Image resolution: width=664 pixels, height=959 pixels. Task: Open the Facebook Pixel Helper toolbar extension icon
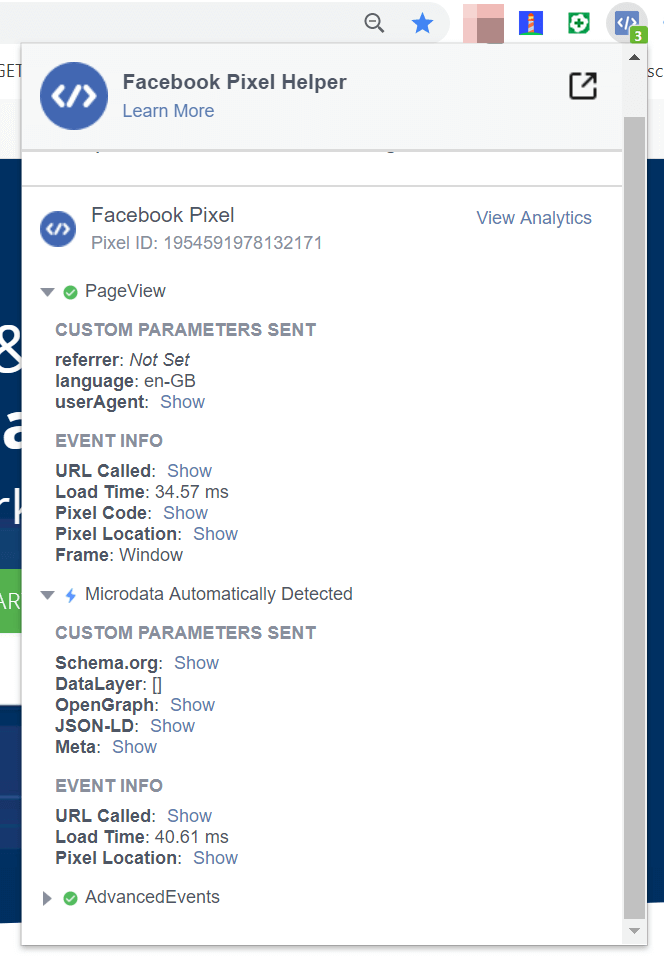click(x=627, y=22)
